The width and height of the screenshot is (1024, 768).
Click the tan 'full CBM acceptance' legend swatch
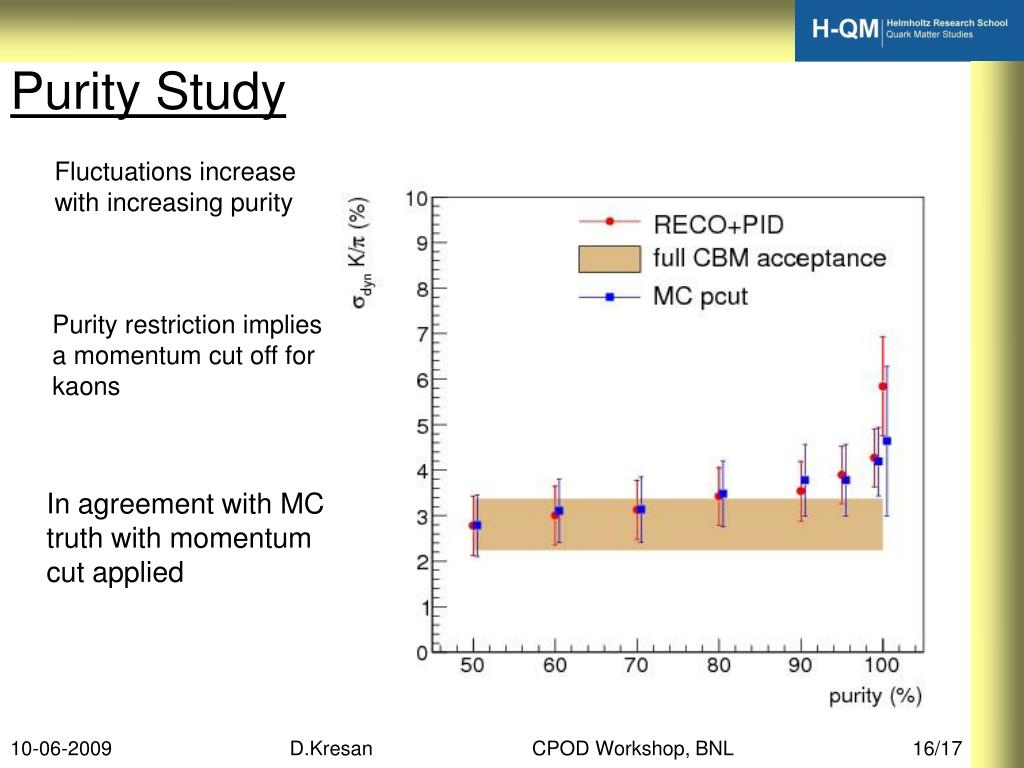(609, 259)
